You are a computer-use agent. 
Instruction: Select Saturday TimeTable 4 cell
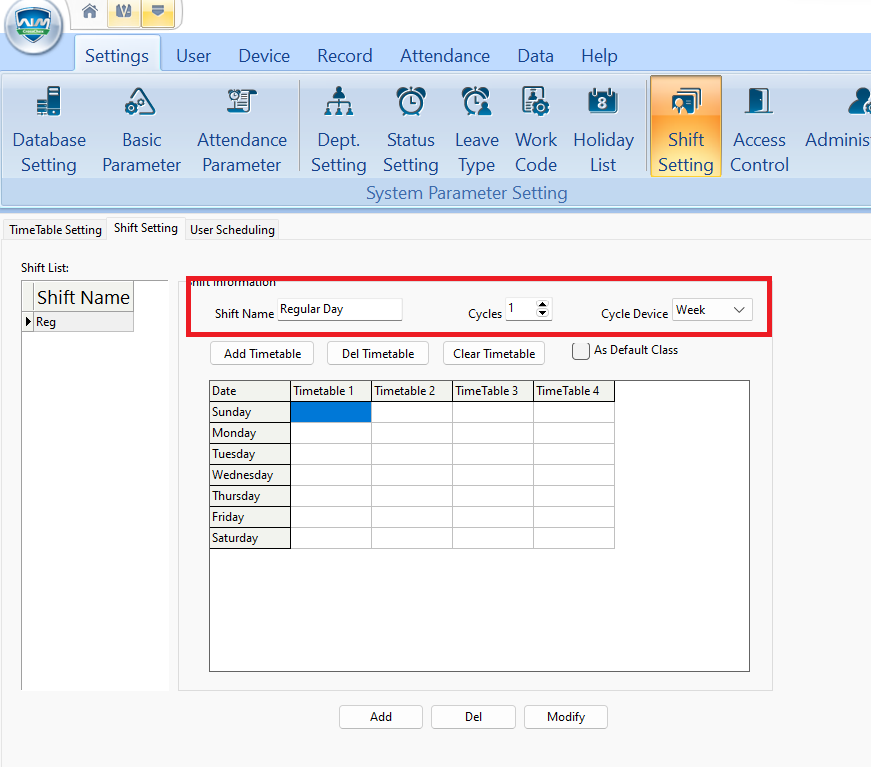click(x=574, y=538)
